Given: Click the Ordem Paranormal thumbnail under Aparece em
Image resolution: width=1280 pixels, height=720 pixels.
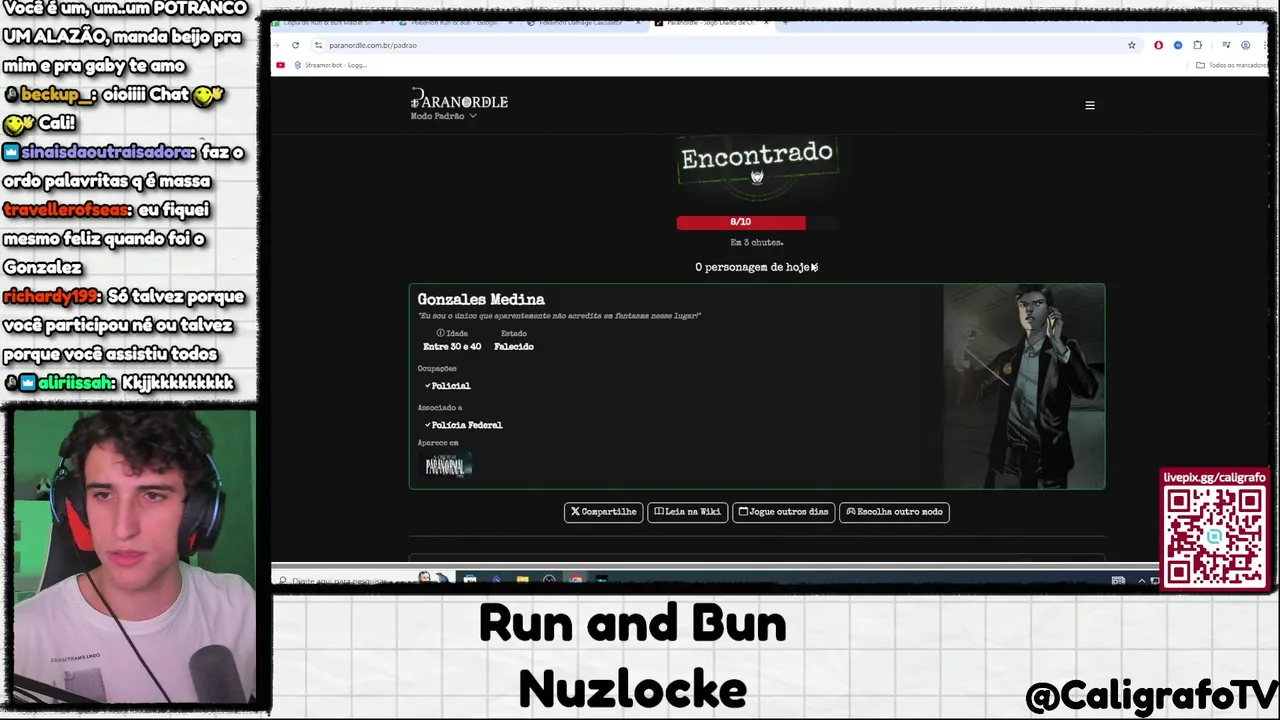Looking at the screenshot, I should click(x=445, y=465).
